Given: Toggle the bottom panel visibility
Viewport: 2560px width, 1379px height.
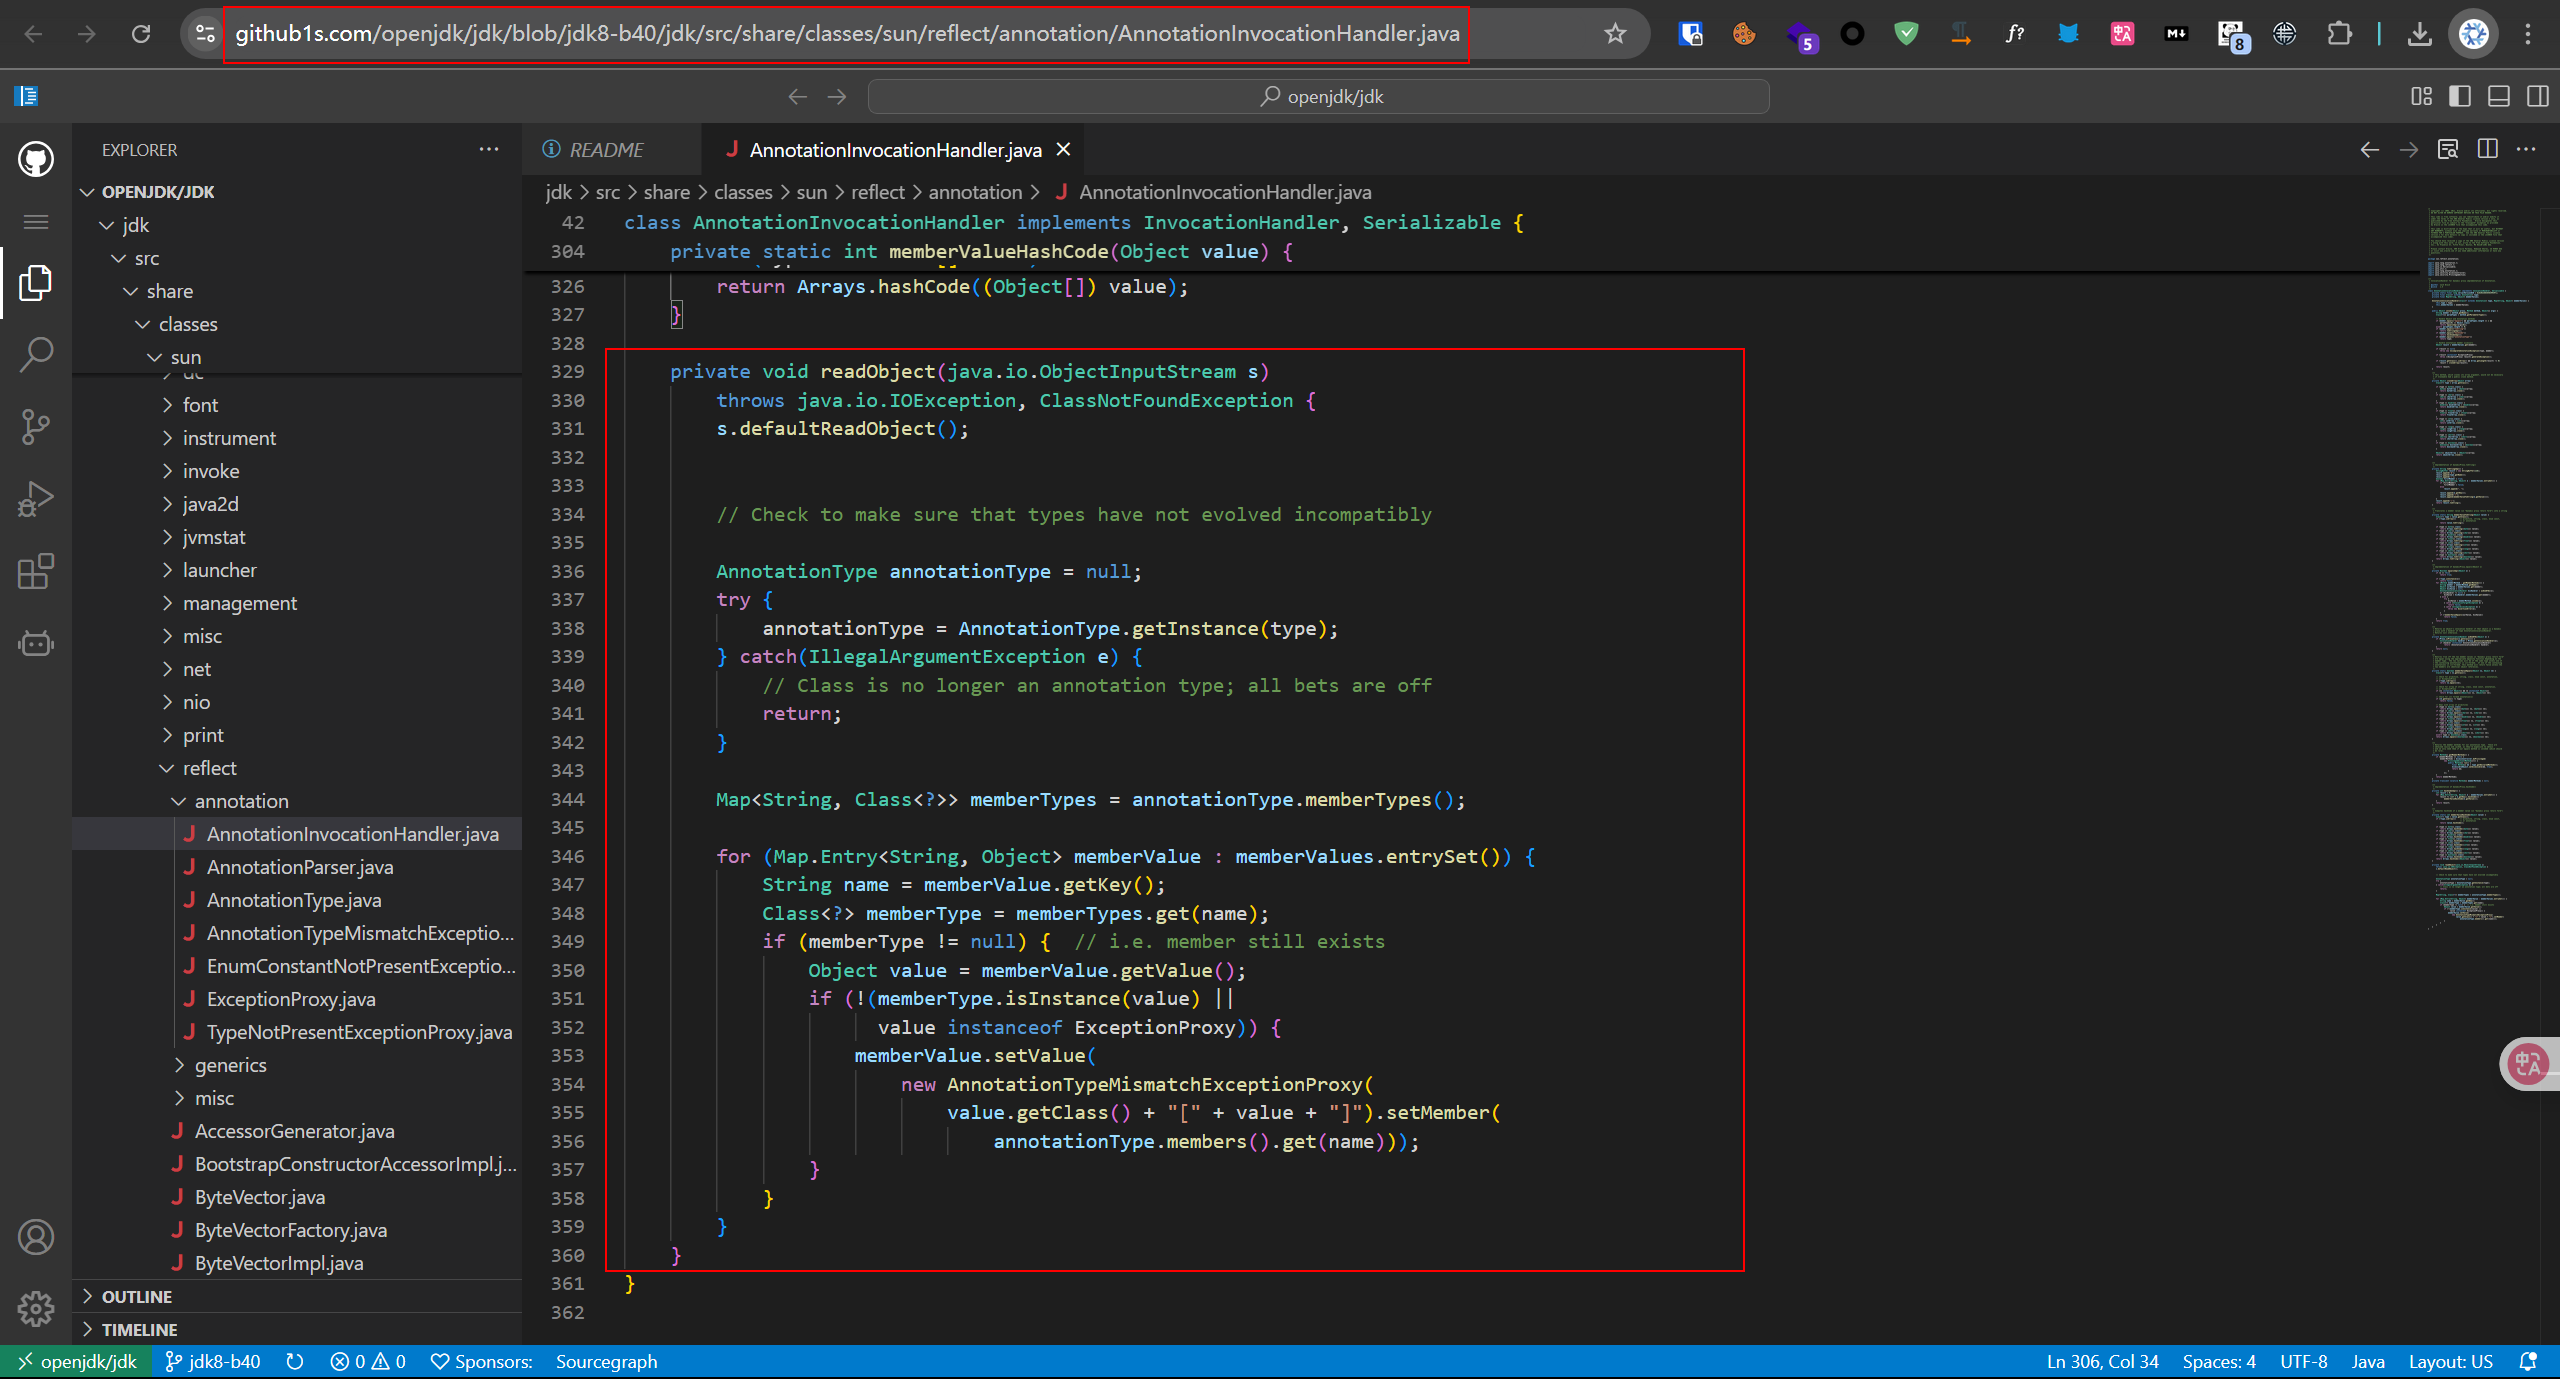Looking at the screenshot, I should 2499,96.
